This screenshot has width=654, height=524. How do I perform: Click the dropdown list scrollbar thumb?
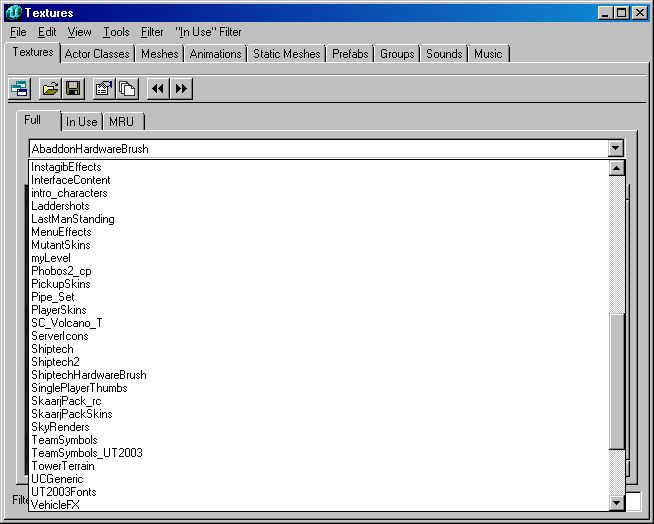point(616,381)
